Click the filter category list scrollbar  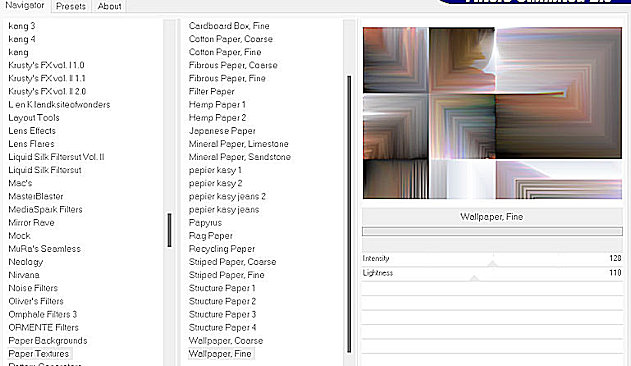tap(169, 230)
